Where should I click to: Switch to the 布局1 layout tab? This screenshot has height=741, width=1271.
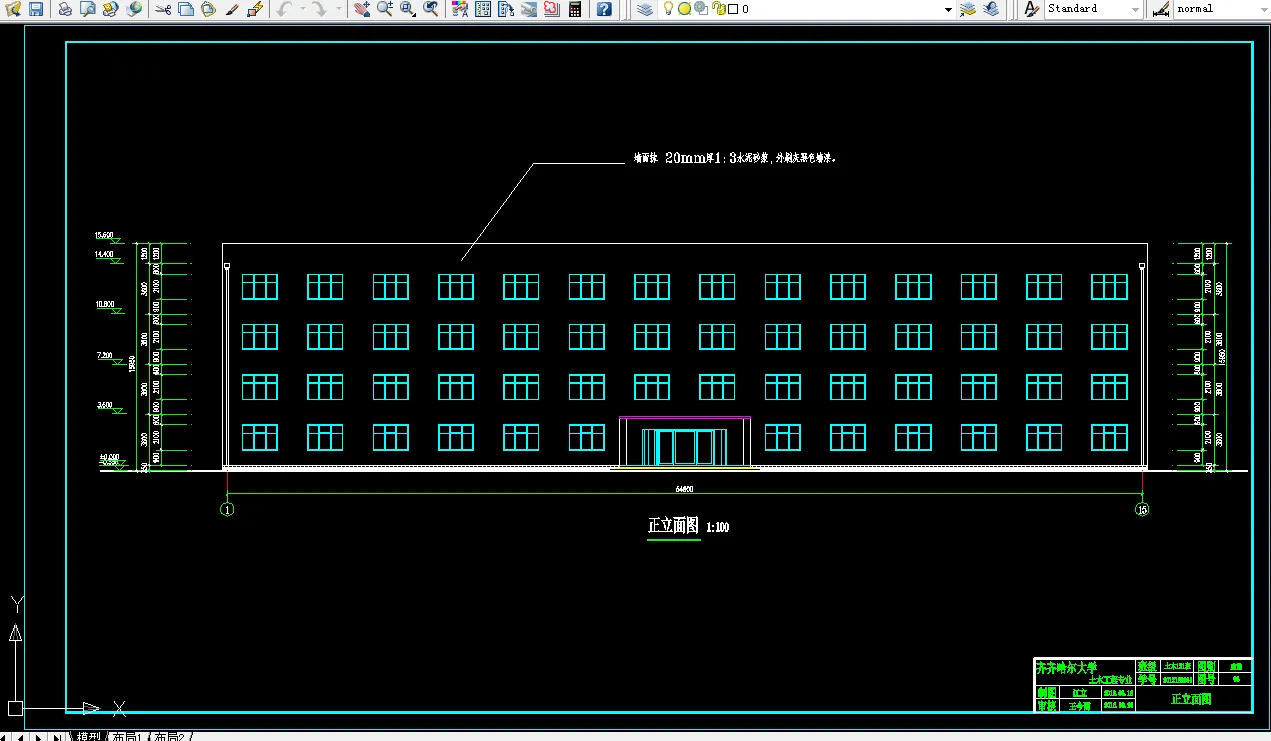(127, 736)
